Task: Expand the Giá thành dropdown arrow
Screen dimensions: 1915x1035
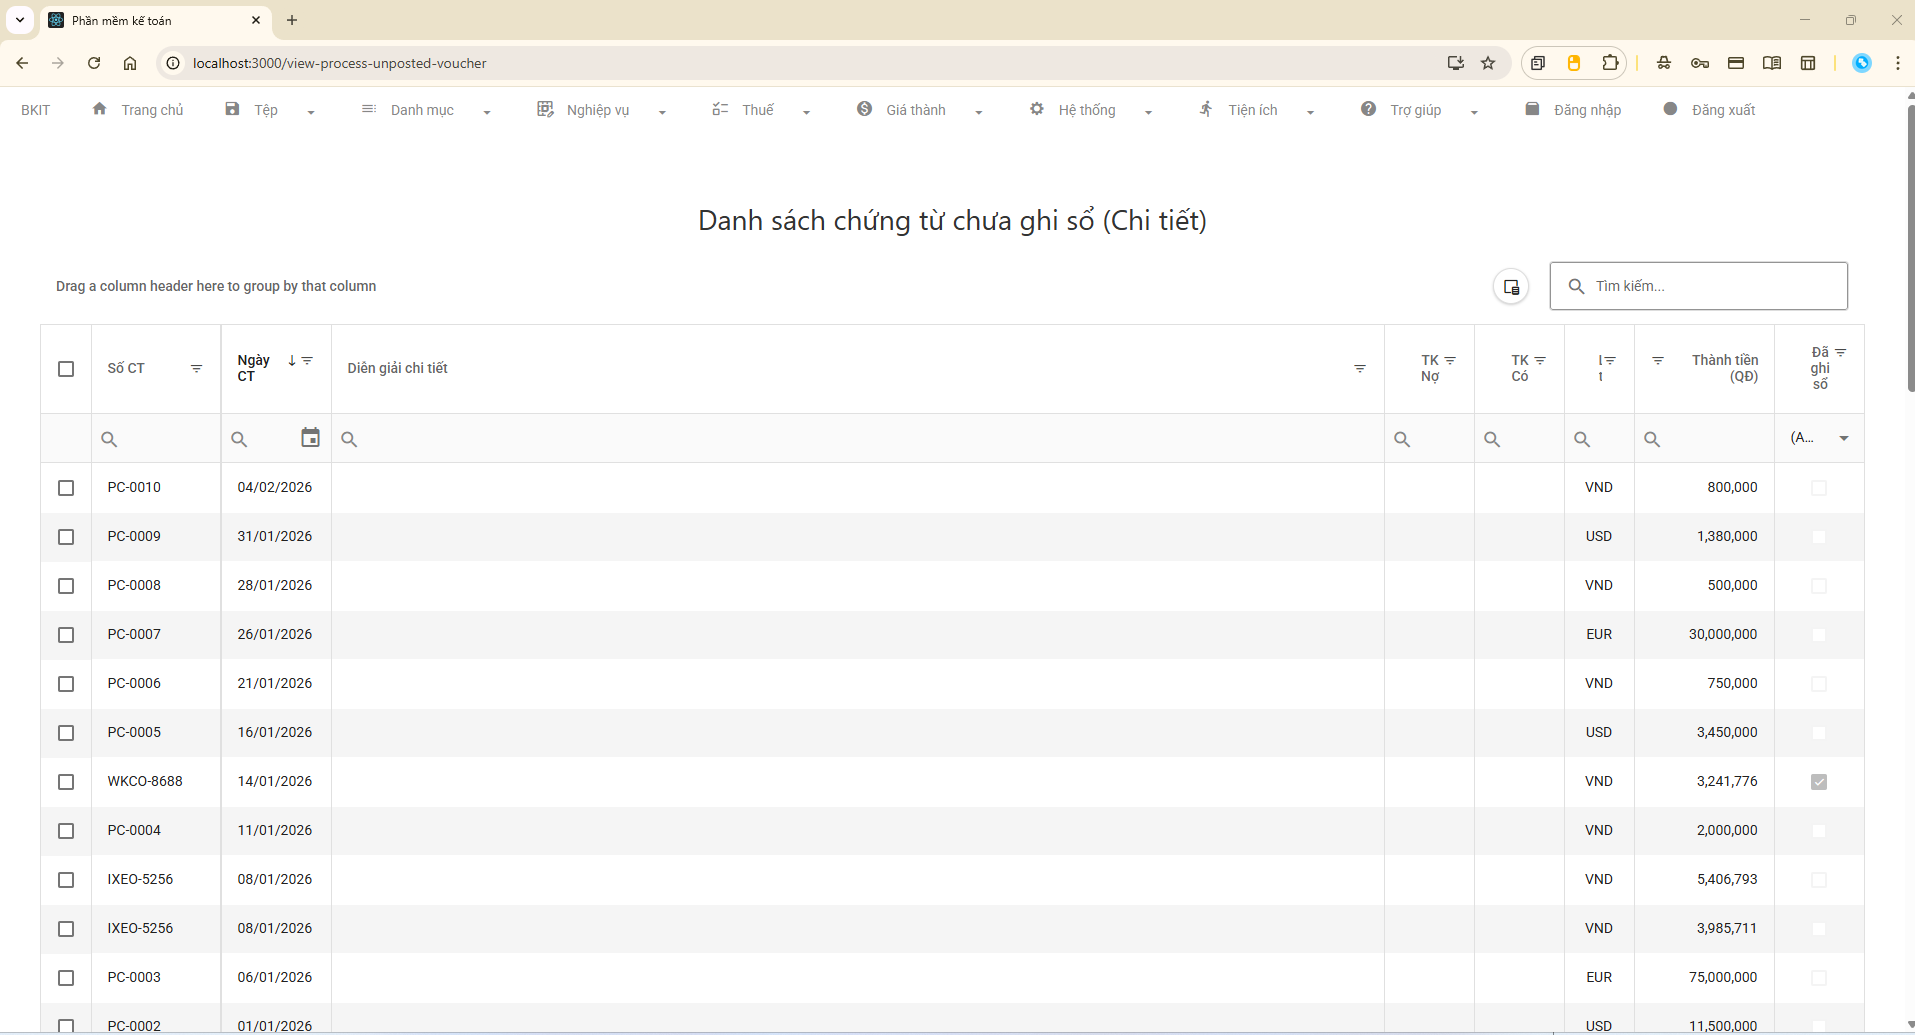Action: [x=979, y=112]
